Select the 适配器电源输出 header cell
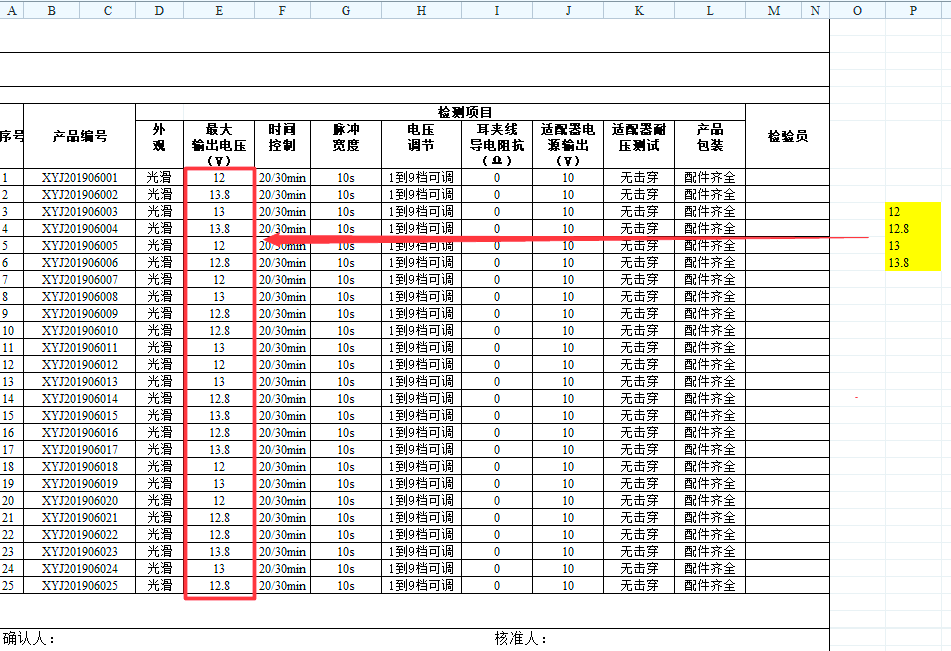The image size is (951, 651). coord(568,144)
